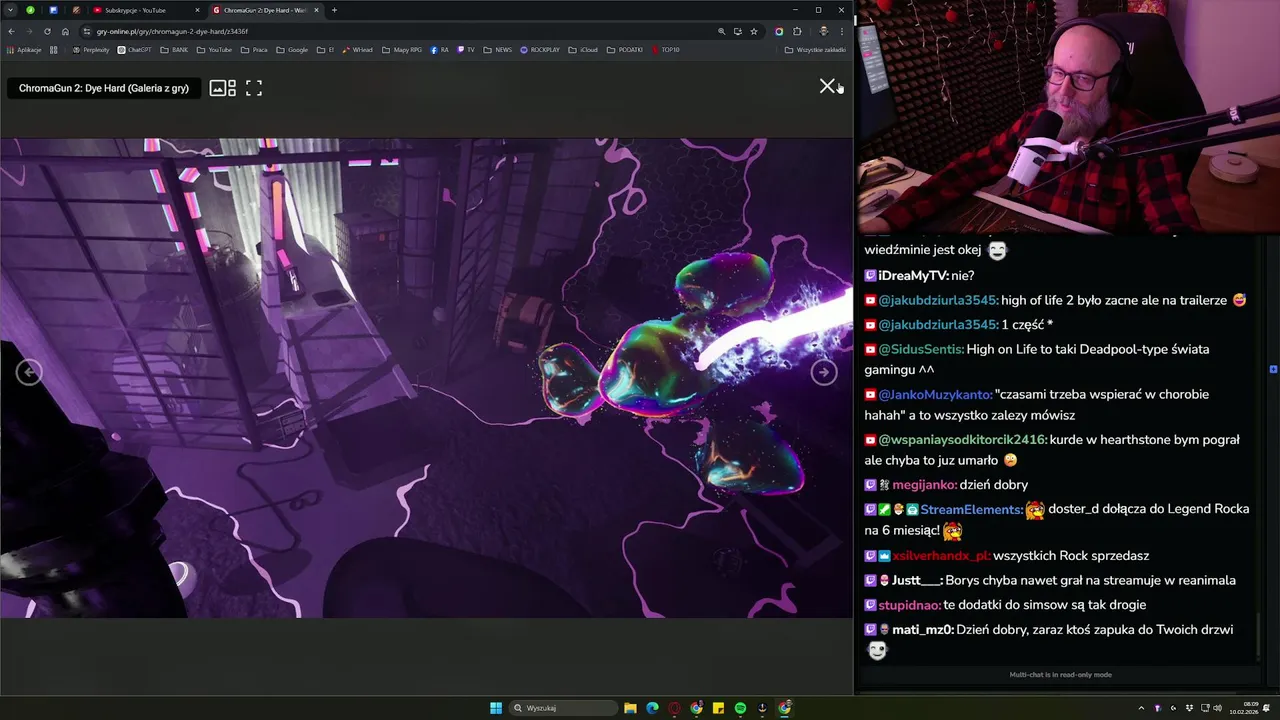1280x720 pixels.
Task: Open the TOP10 bookmark
Action: pos(665,49)
